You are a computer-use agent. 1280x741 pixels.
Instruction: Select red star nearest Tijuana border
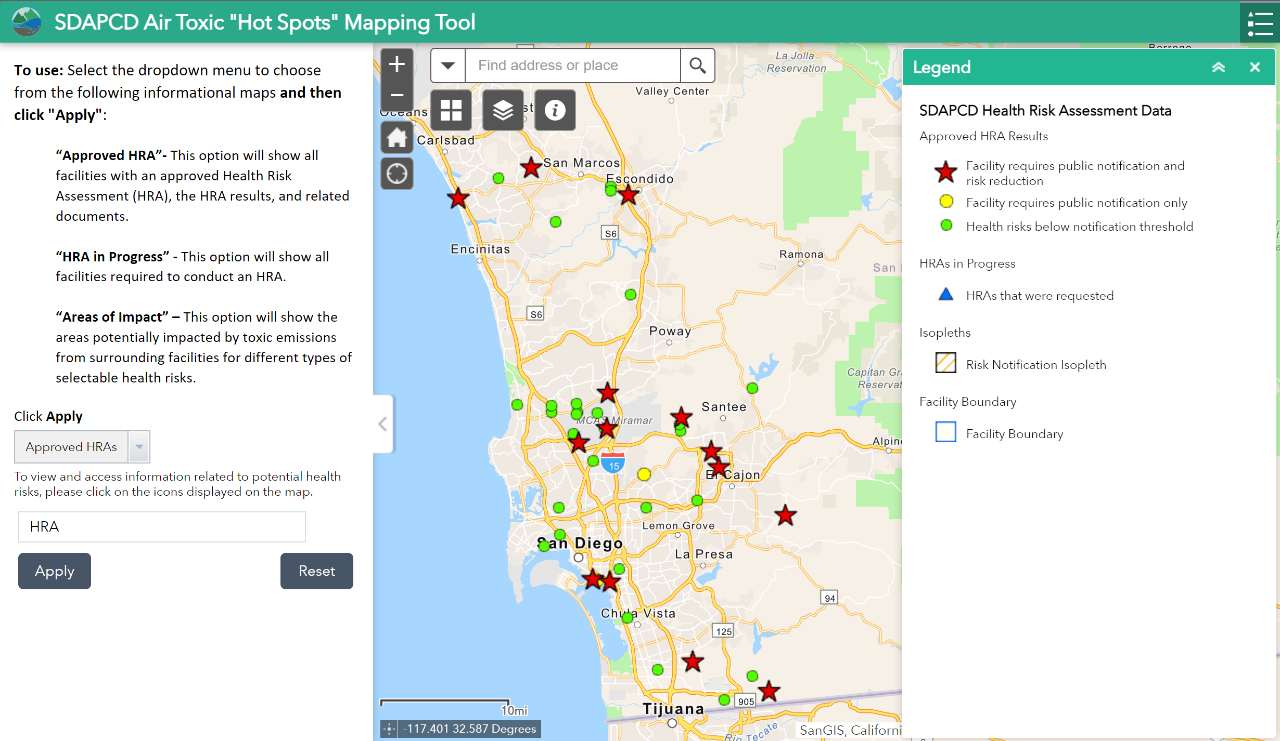[x=768, y=691]
